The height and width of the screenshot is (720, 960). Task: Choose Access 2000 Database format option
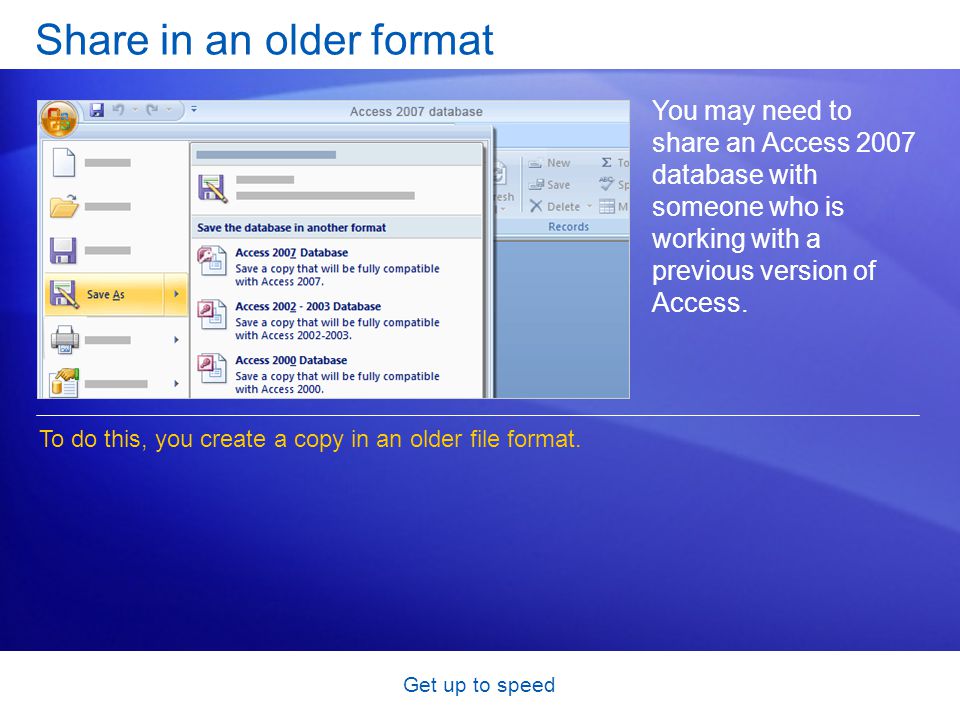pyautogui.click(x=337, y=374)
